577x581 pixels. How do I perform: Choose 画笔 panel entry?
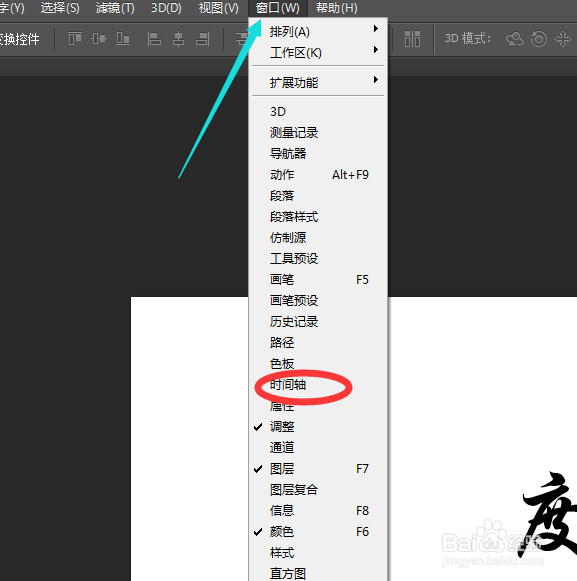point(318,279)
